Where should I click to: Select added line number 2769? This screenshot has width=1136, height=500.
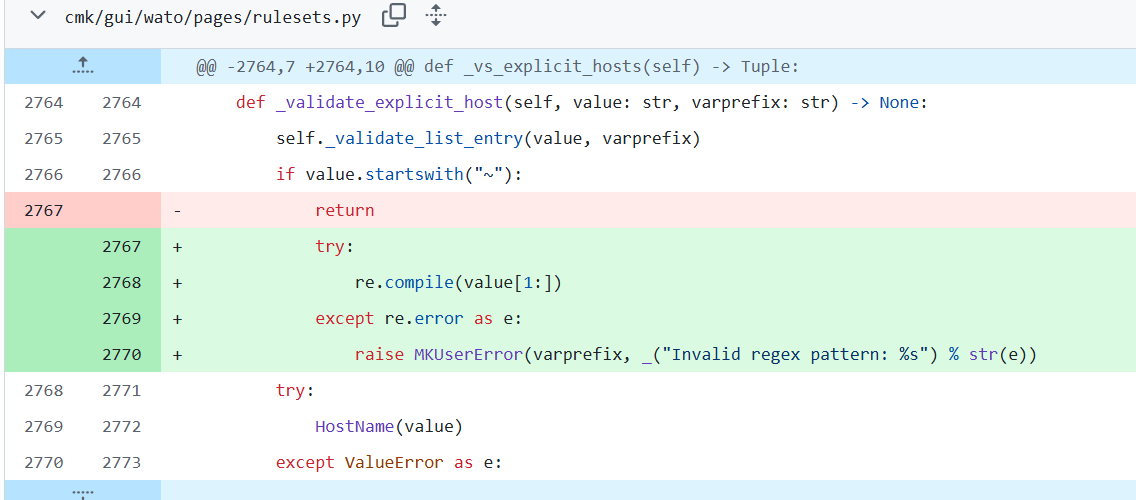(121, 318)
